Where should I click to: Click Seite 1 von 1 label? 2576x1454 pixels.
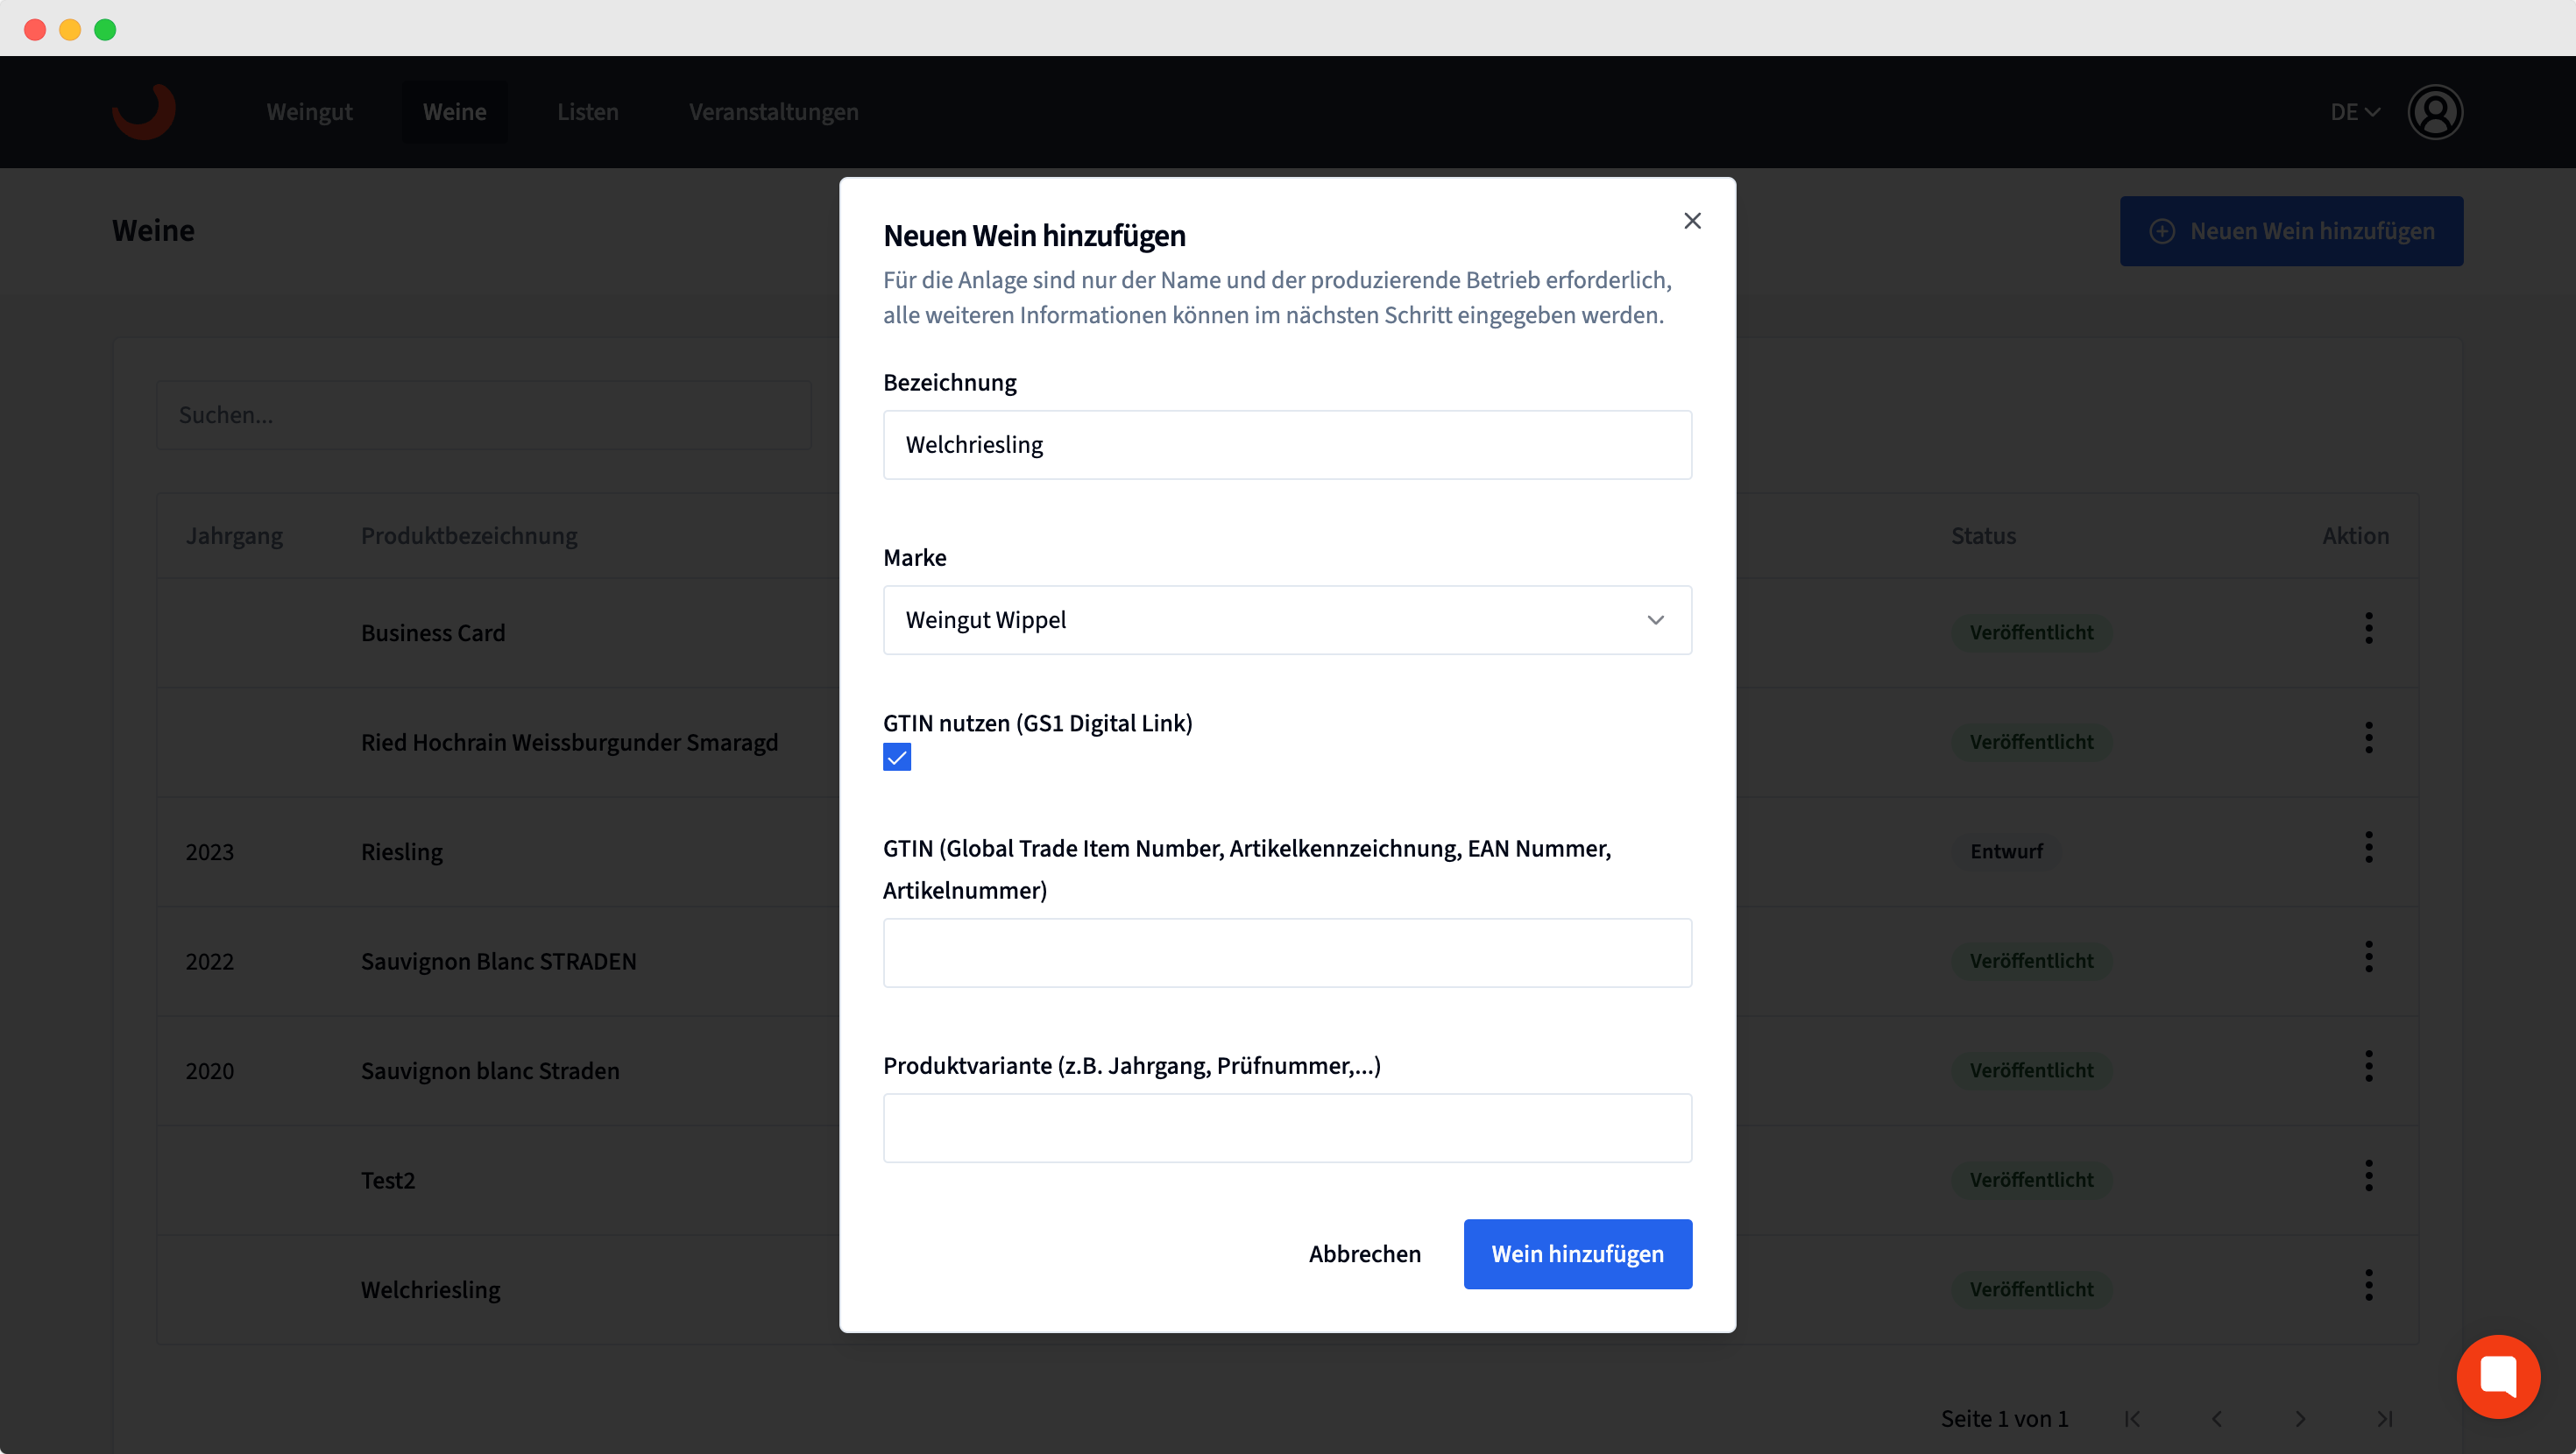2004,1419
